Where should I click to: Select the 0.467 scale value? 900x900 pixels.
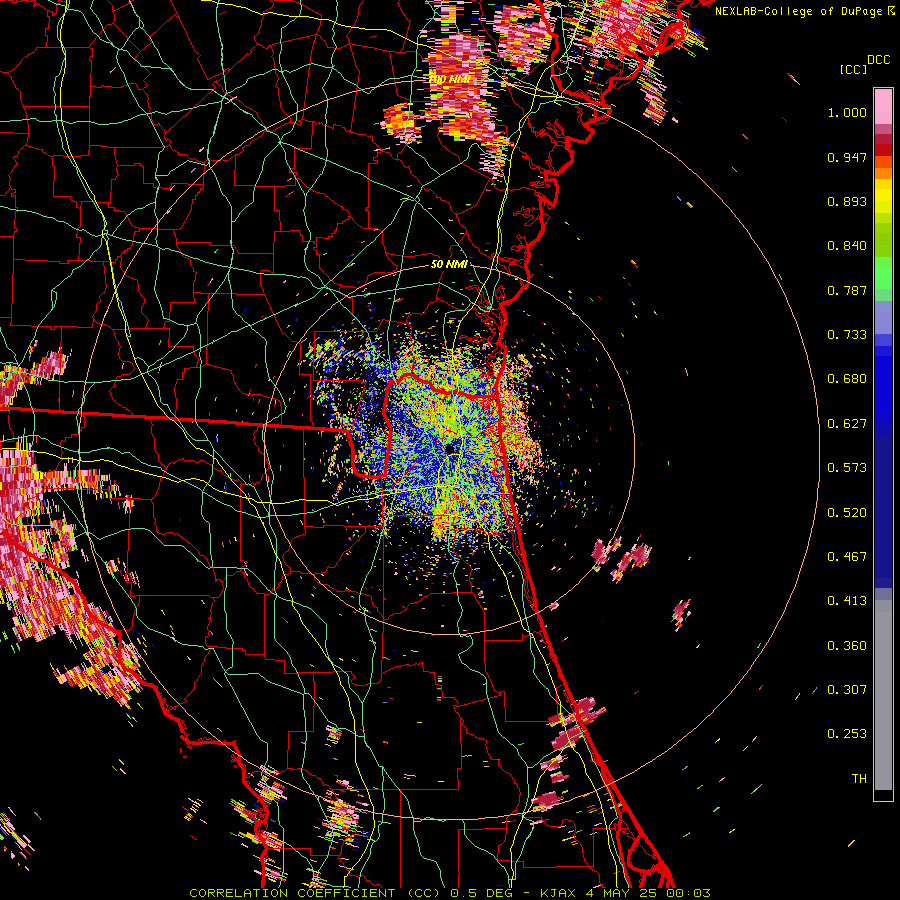(847, 557)
